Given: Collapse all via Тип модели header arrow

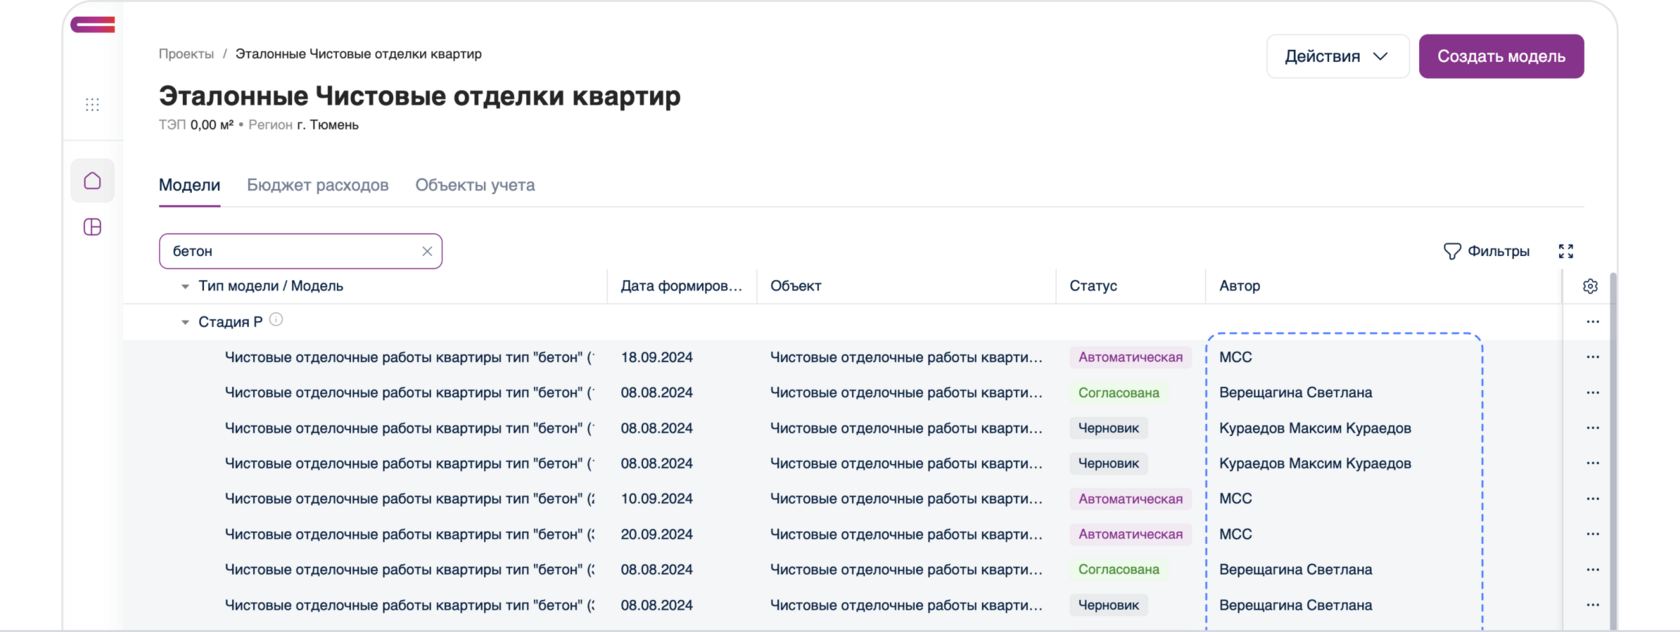Looking at the screenshot, I should tap(185, 286).
